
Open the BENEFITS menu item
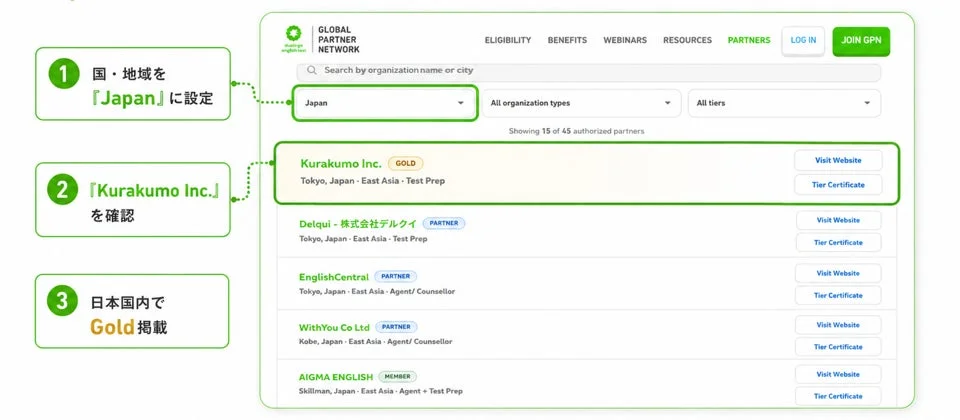click(567, 40)
